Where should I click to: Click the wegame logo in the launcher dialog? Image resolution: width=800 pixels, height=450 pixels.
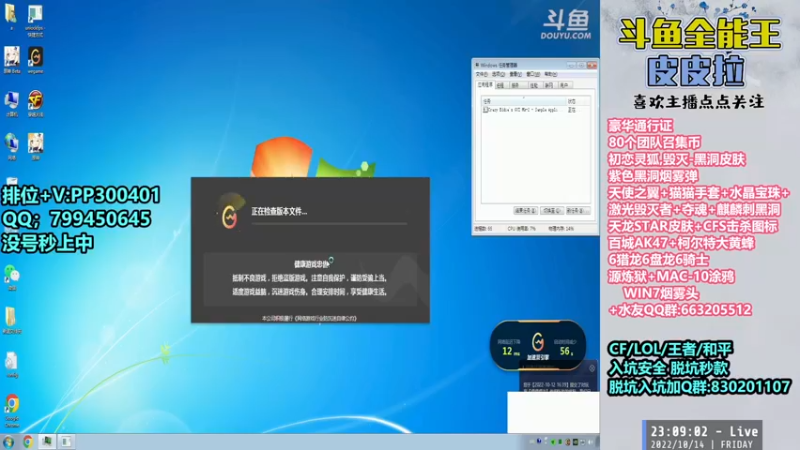(x=229, y=217)
